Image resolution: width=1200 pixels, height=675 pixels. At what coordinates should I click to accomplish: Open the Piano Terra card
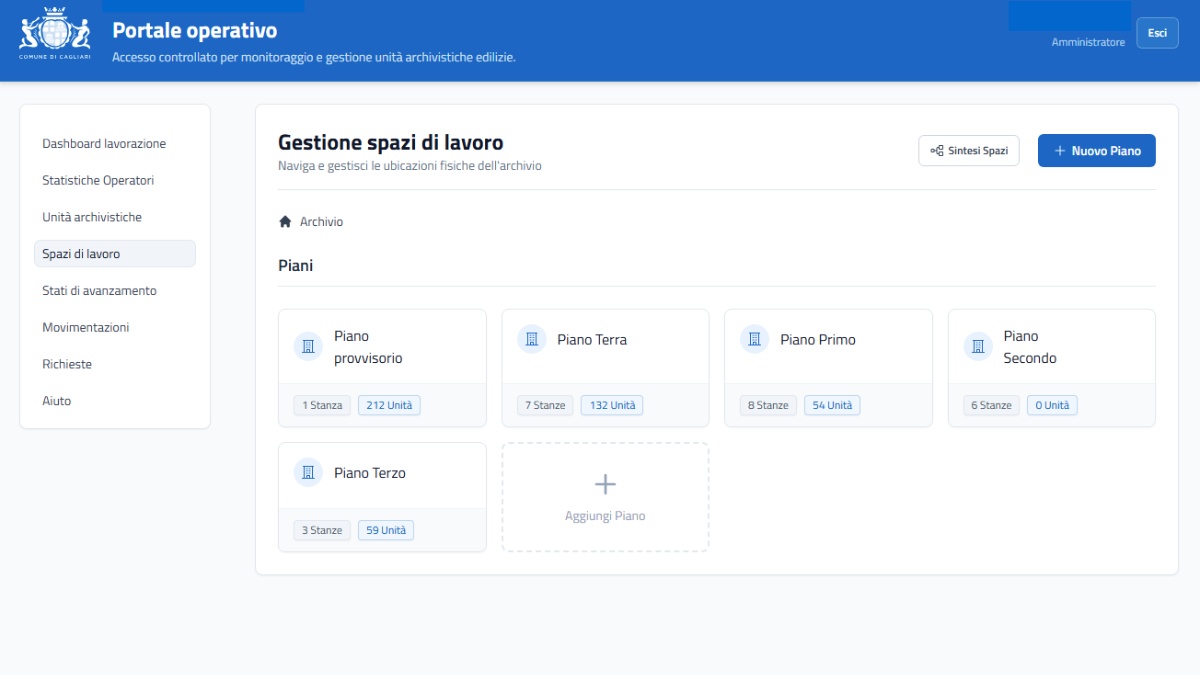[605, 368]
